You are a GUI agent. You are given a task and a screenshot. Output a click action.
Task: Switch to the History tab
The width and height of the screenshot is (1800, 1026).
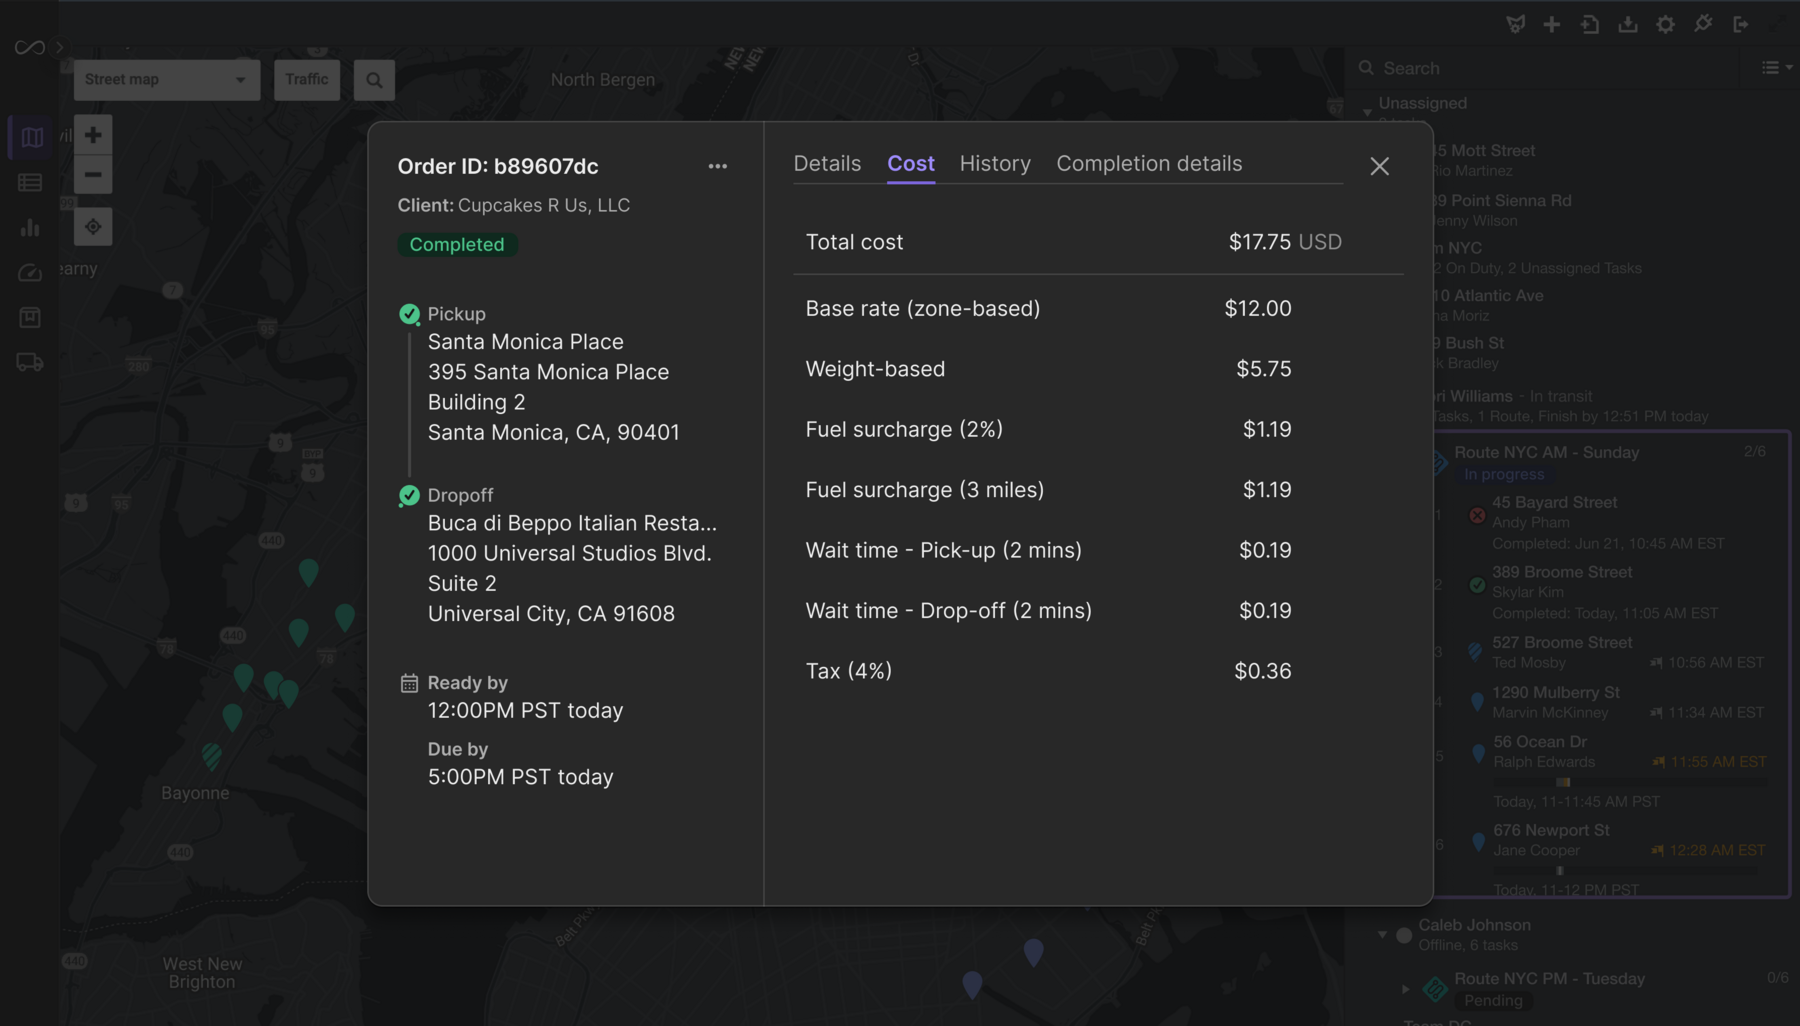(x=995, y=164)
